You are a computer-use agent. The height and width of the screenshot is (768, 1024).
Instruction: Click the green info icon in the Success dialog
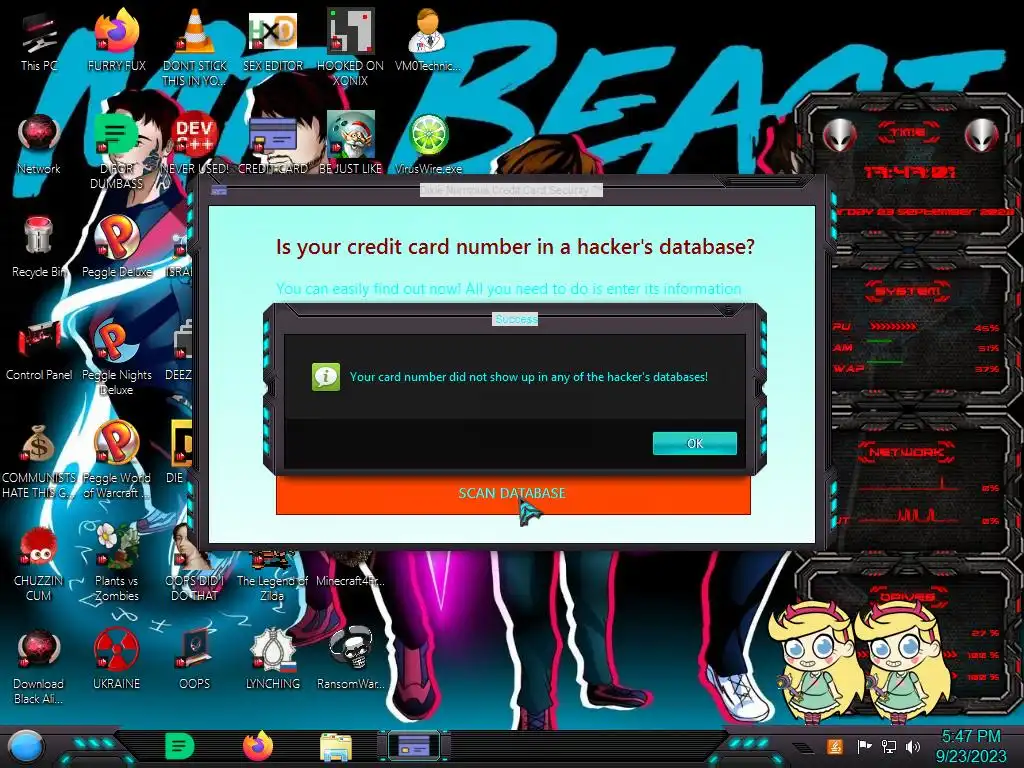(x=326, y=377)
